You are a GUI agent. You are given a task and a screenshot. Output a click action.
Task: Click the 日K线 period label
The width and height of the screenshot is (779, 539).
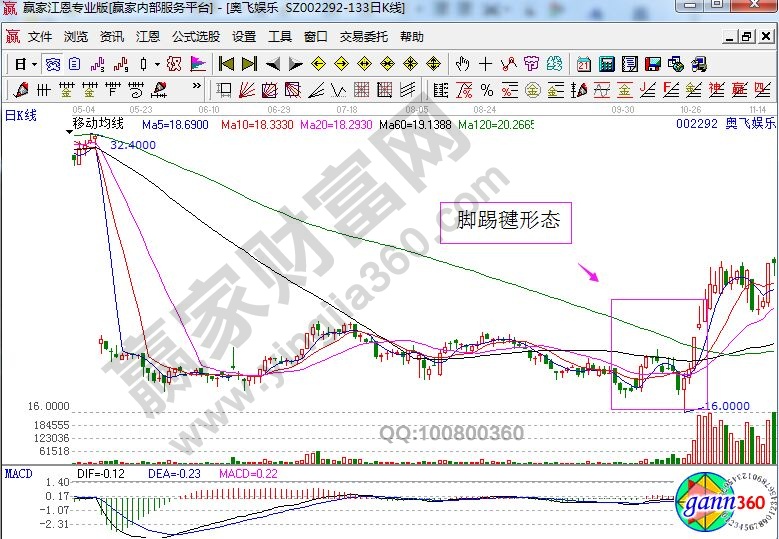point(18,114)
